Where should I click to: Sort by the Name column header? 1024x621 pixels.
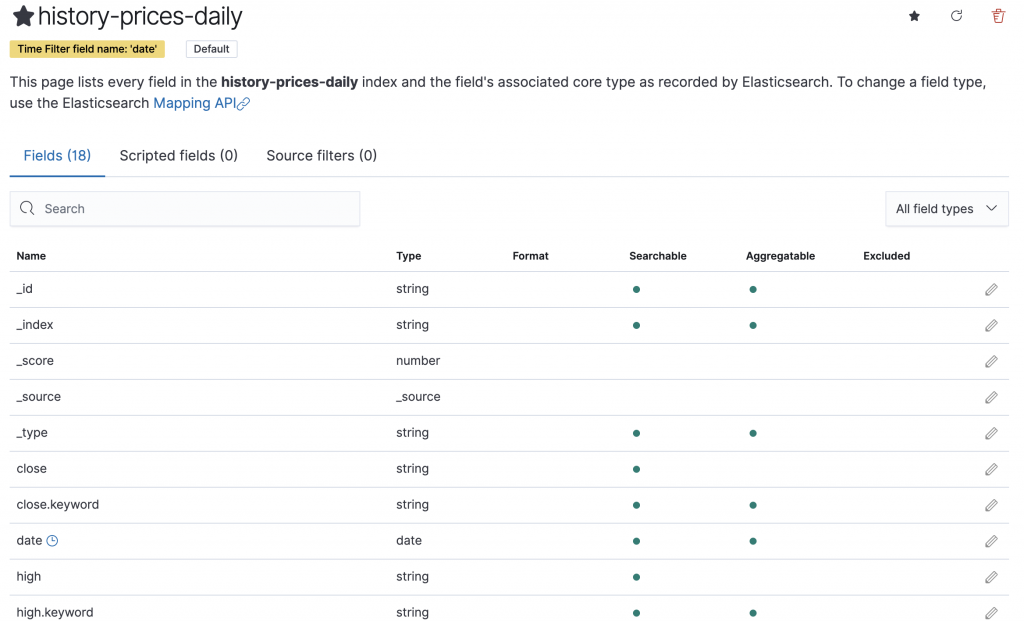pos(31,256)
